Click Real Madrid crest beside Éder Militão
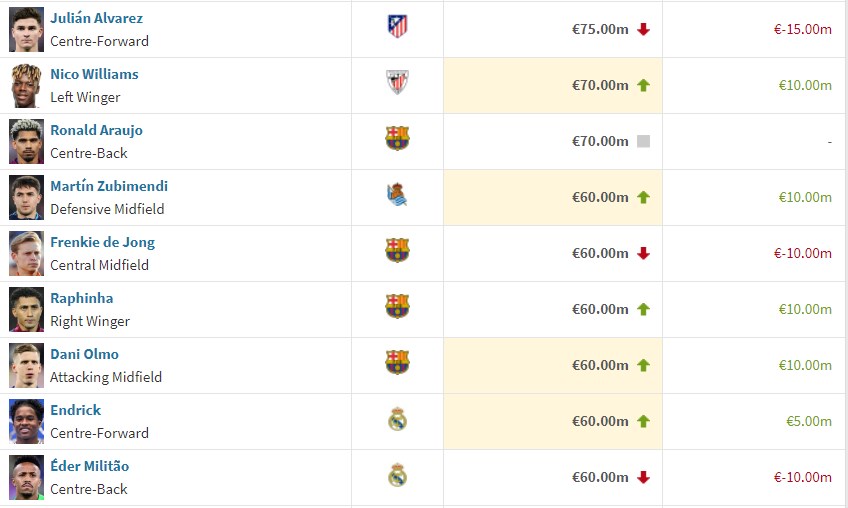 [398, 474]
